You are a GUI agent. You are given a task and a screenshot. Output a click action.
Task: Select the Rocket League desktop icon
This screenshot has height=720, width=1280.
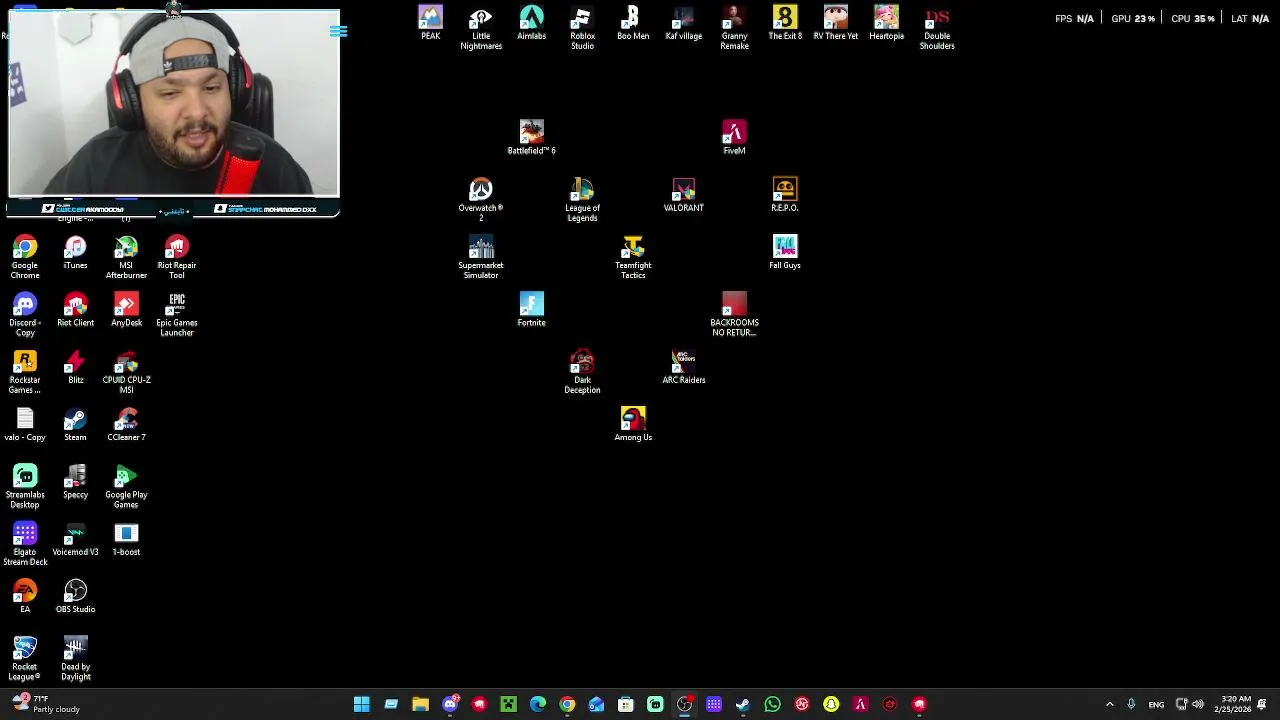click(x=25, y=658)
